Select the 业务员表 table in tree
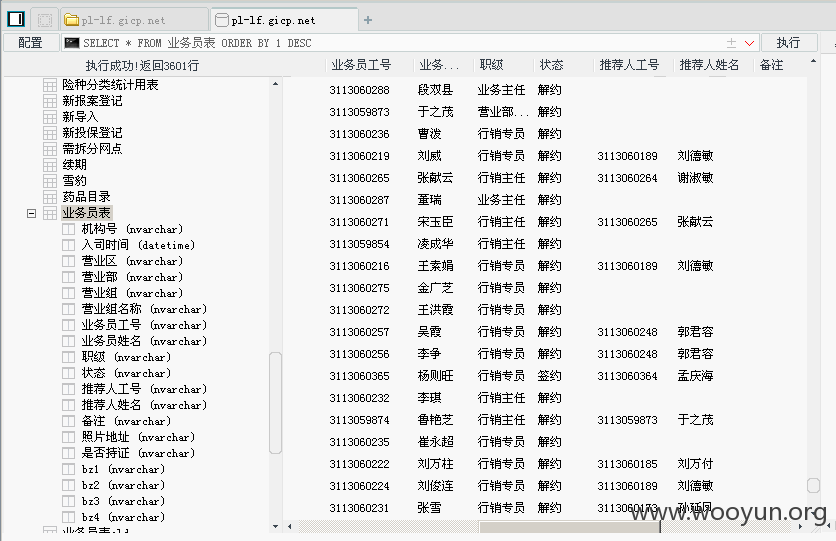The width and height of the screenshot is (836, 541). 86,213
